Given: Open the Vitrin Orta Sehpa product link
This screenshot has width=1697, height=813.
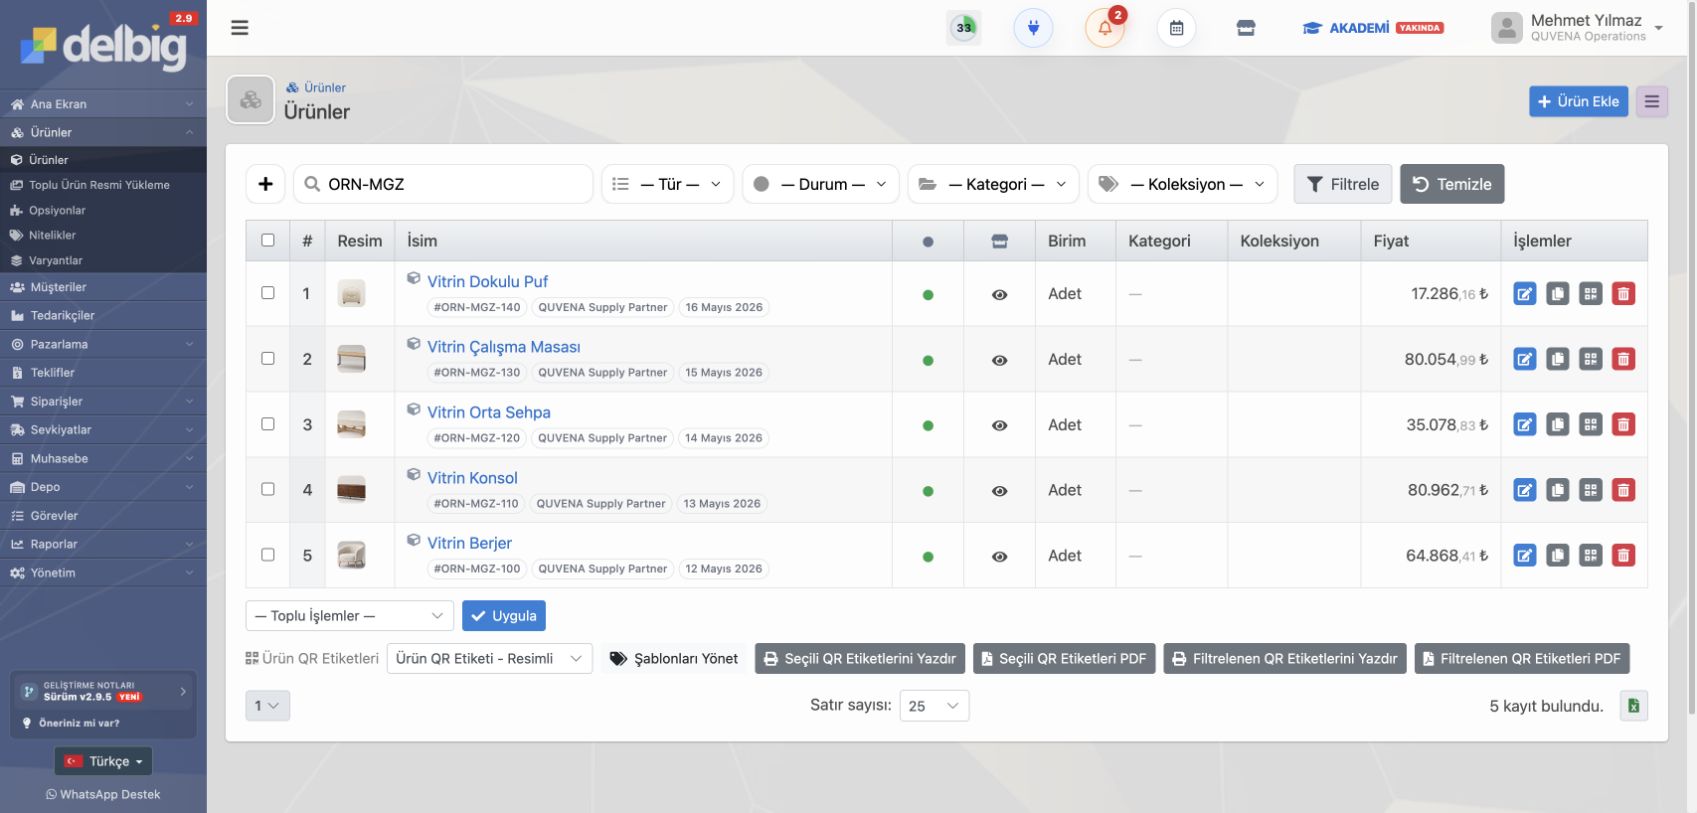Looking at the screenshot, I should 489,412.
